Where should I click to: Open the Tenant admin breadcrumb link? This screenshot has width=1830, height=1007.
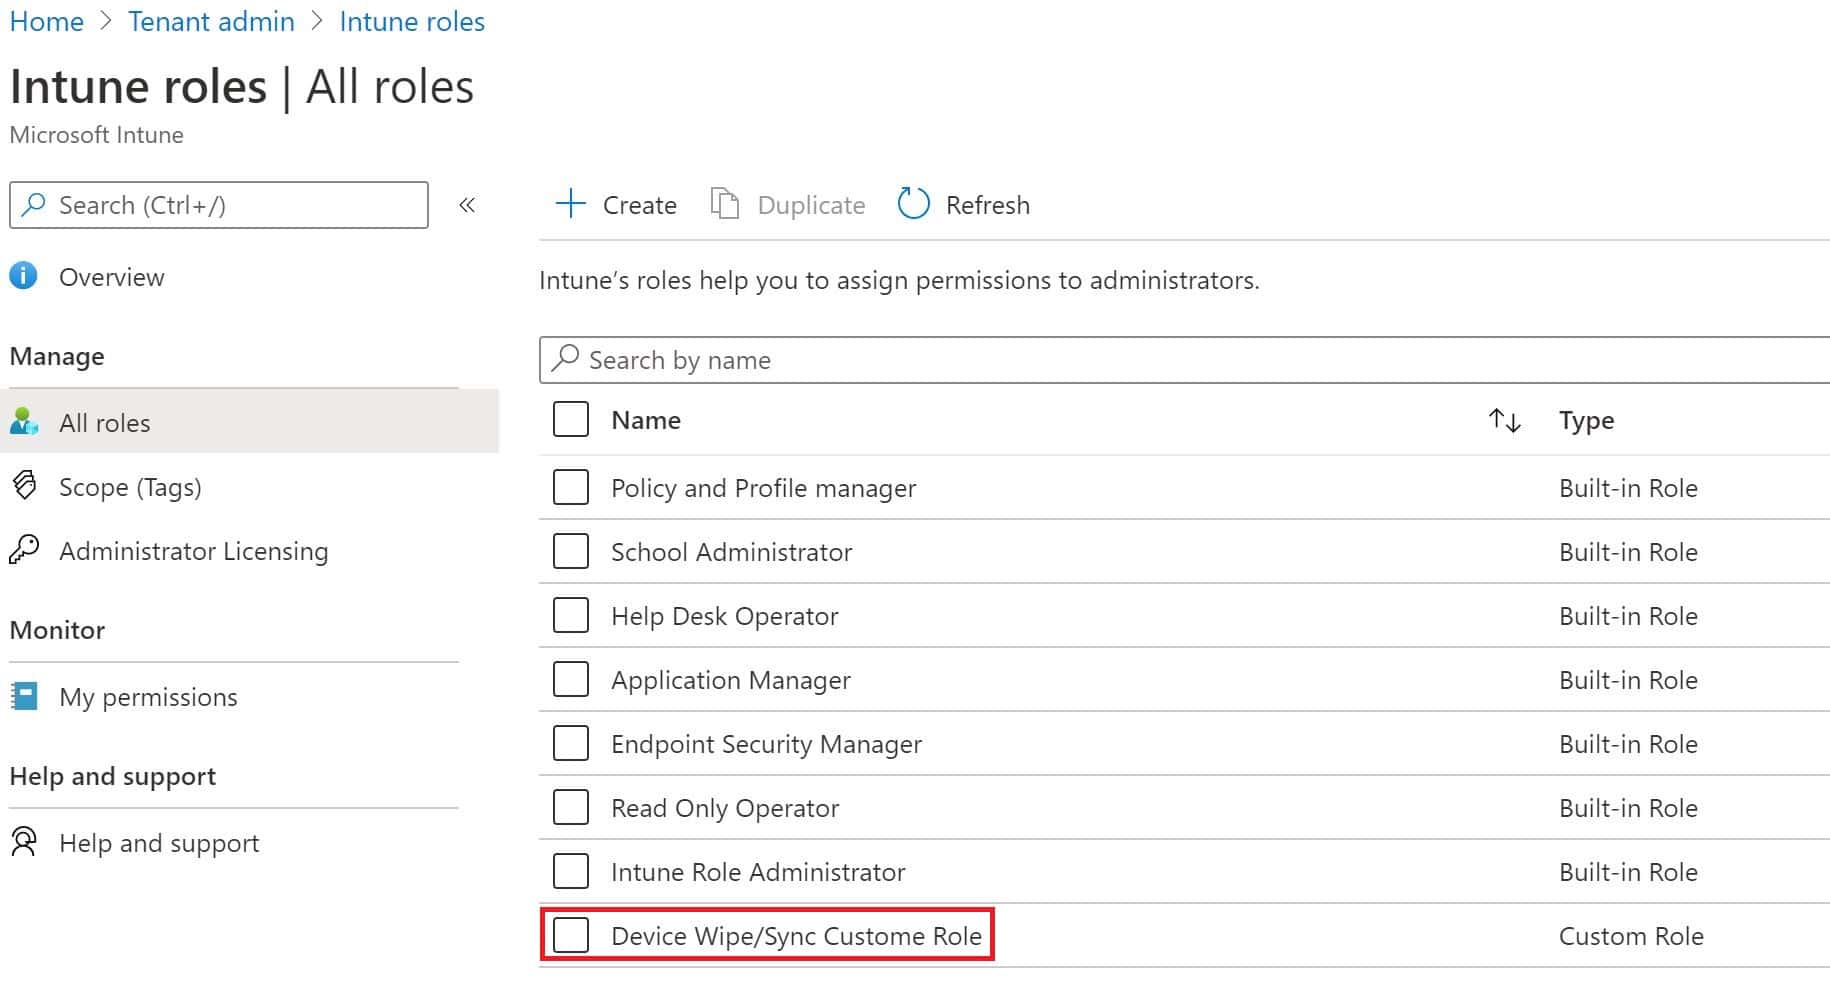pyautogui.click(x=211, y=20)
